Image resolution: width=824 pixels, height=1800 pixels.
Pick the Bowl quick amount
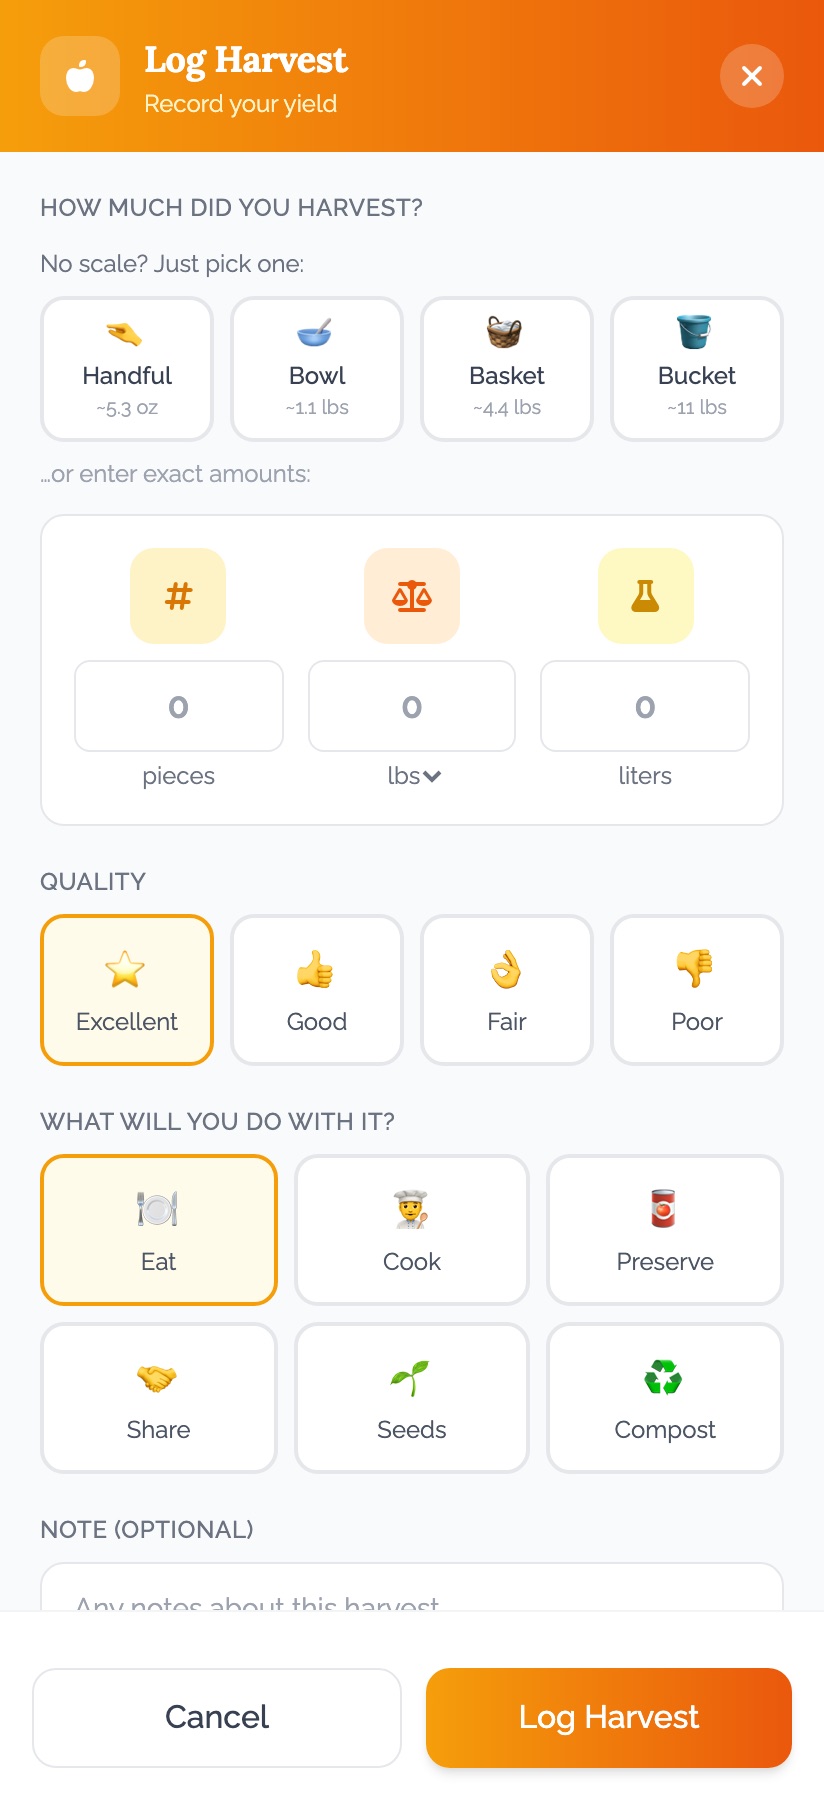[x=317, y=369]
